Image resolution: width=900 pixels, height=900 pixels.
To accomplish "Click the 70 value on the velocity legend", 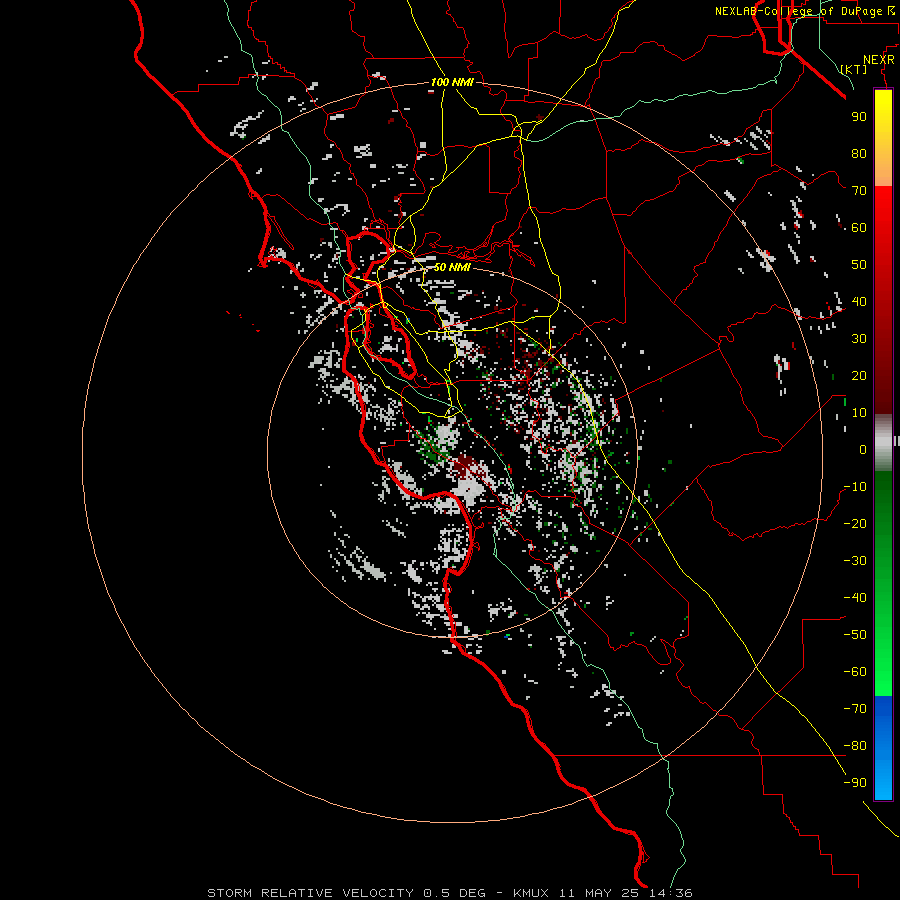I will (x=859, y=191).
